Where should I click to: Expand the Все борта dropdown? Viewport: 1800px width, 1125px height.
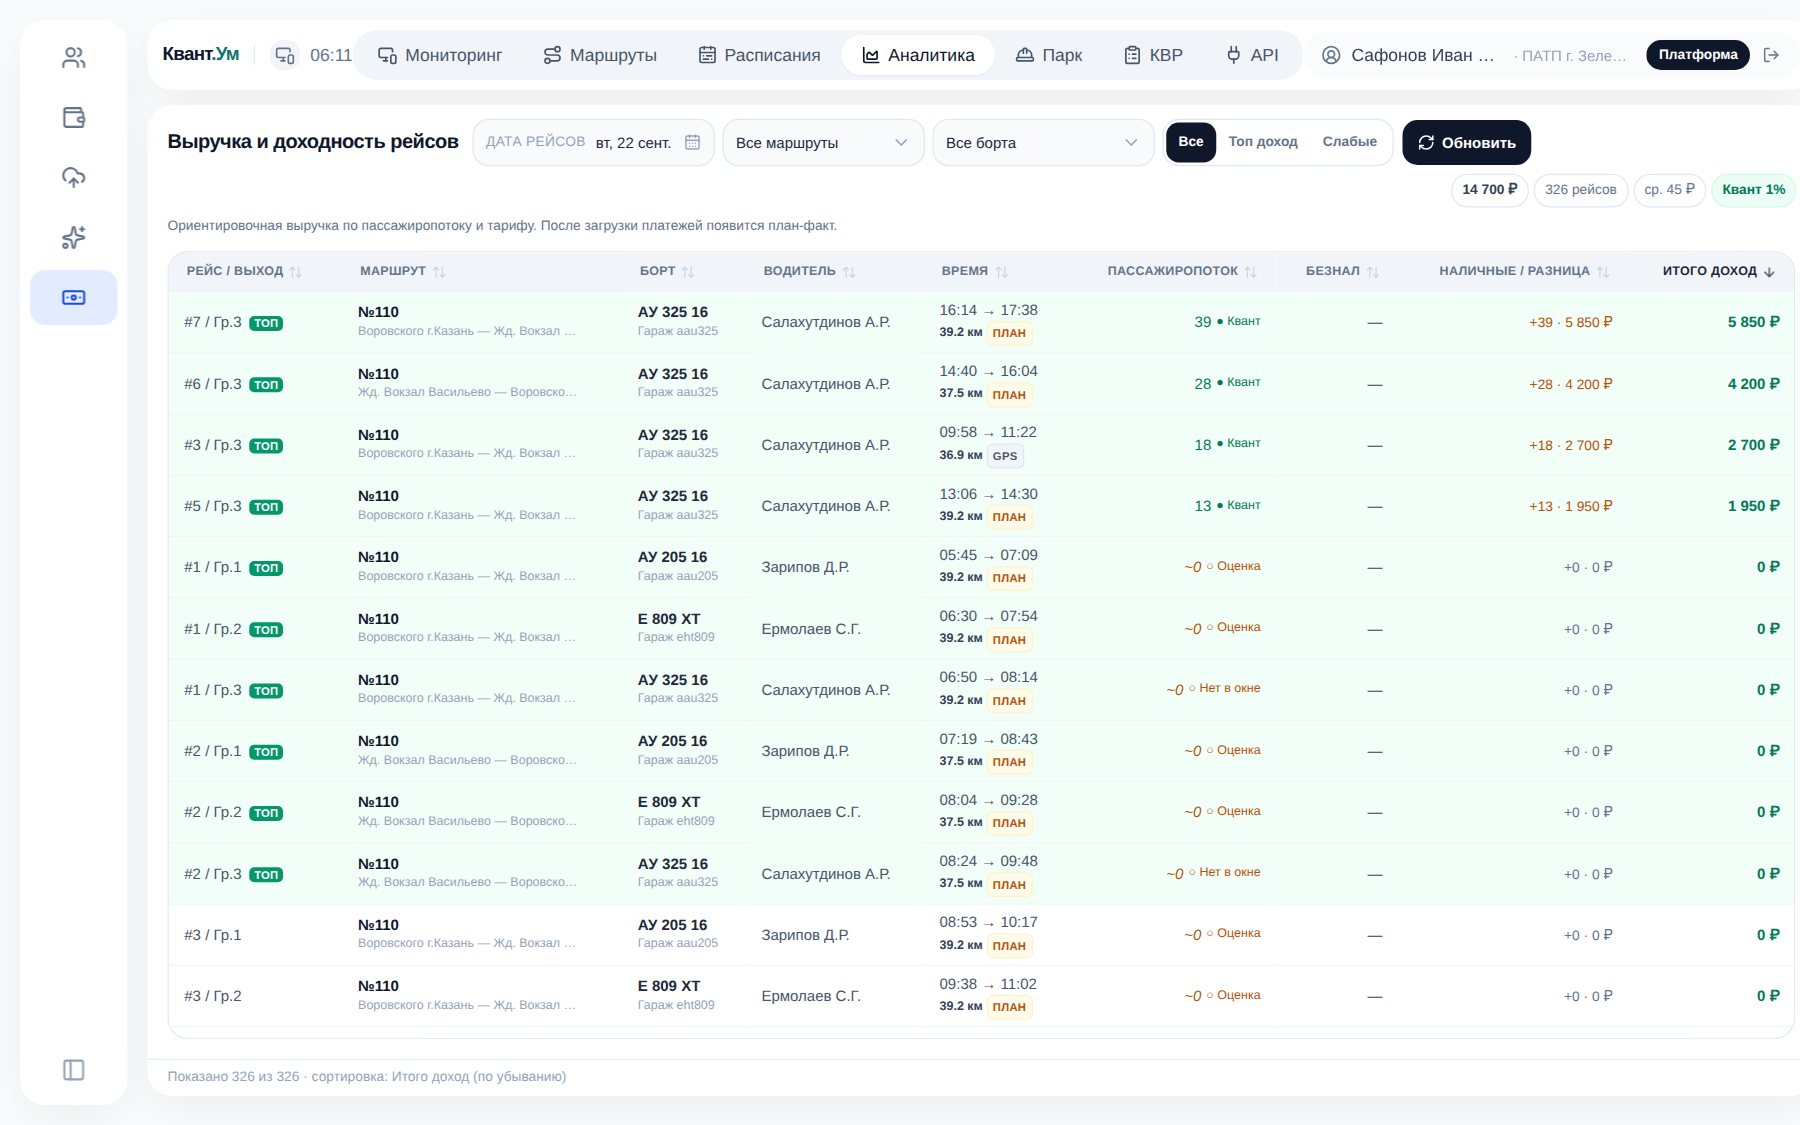[x=1043, y=142]
